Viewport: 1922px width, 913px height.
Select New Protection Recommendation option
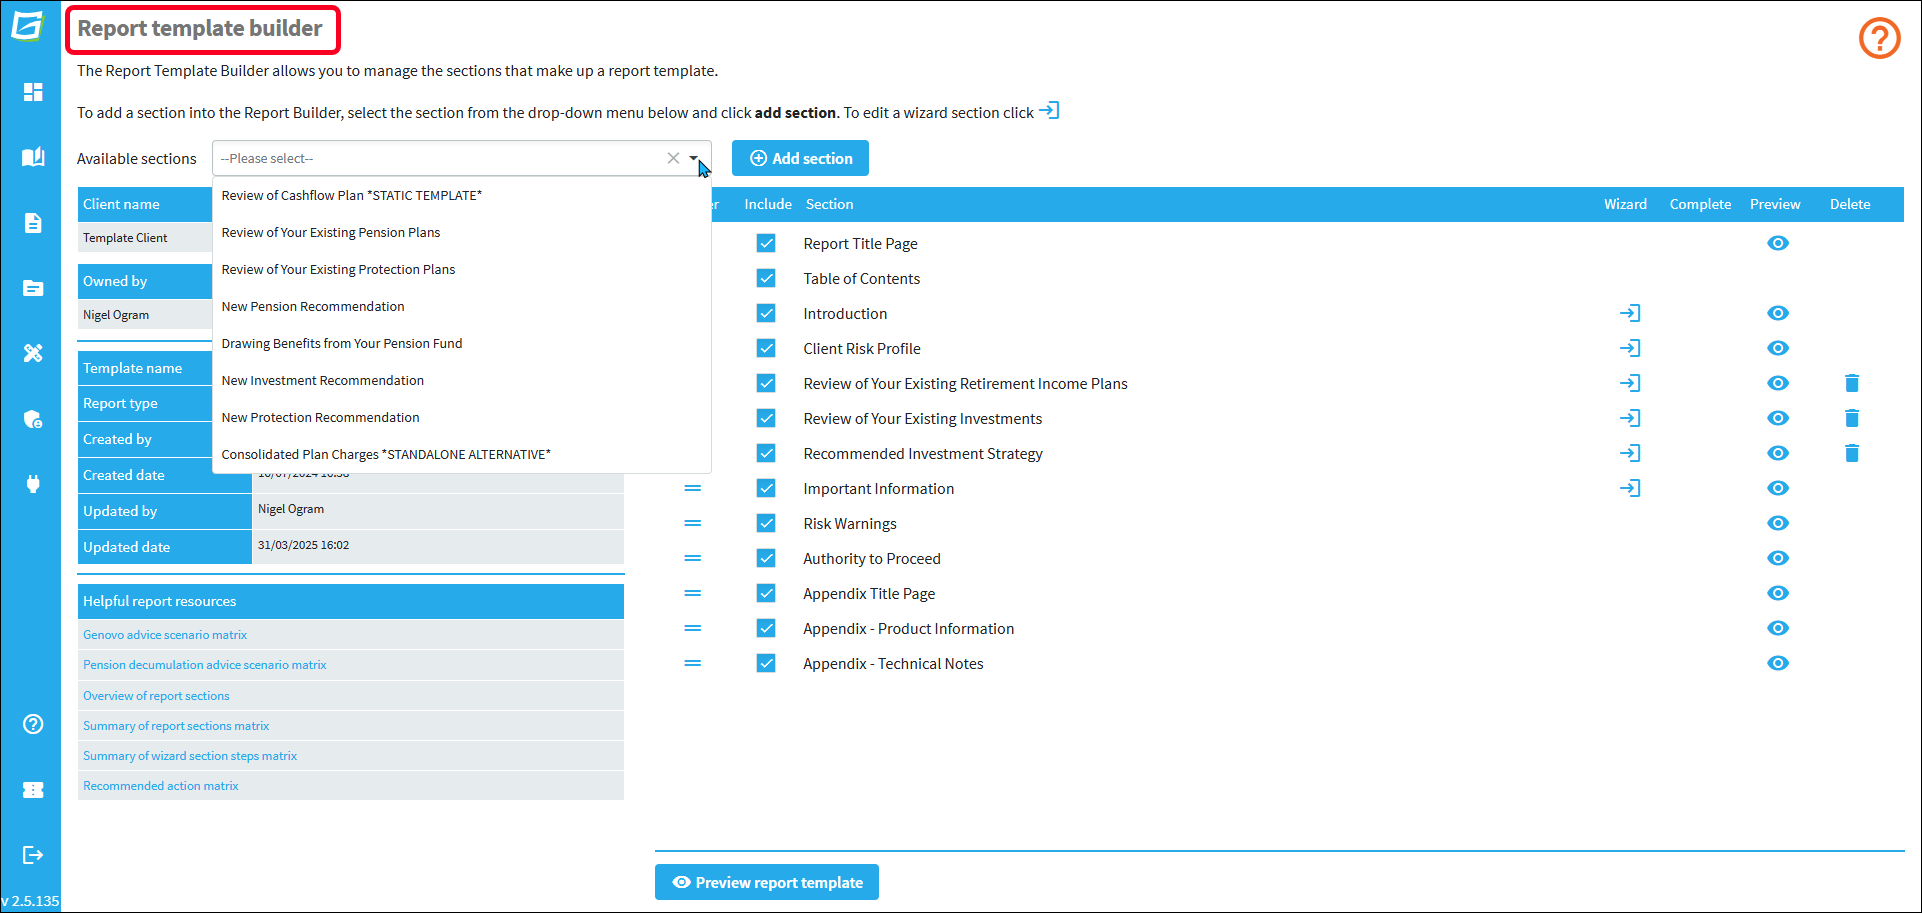(x=461, y=417)
